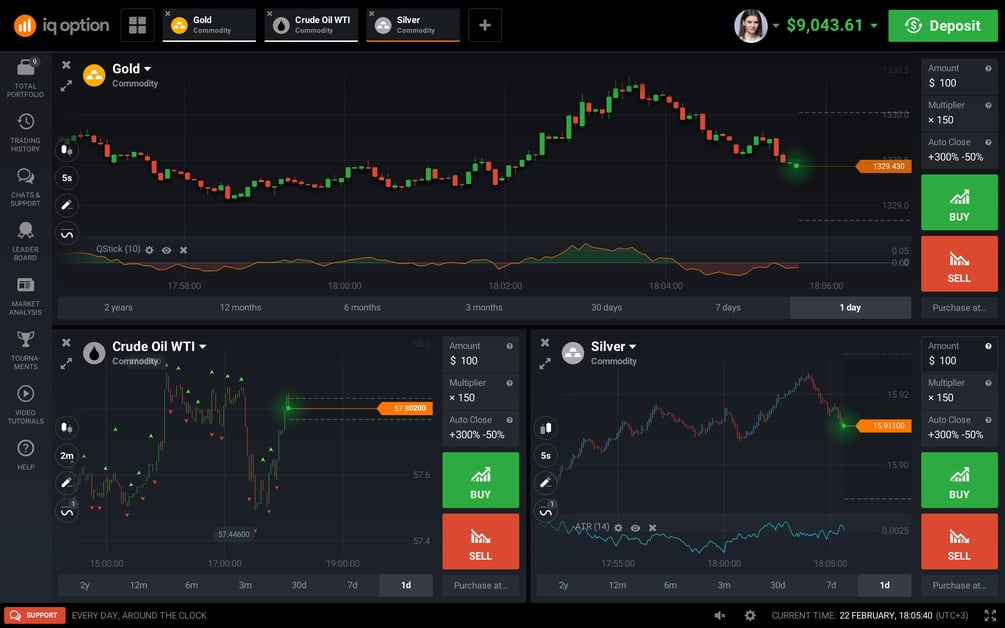
Task: Click the chart type icon on Gold chart
Action: pyautogui.click(x=67, y=151)
